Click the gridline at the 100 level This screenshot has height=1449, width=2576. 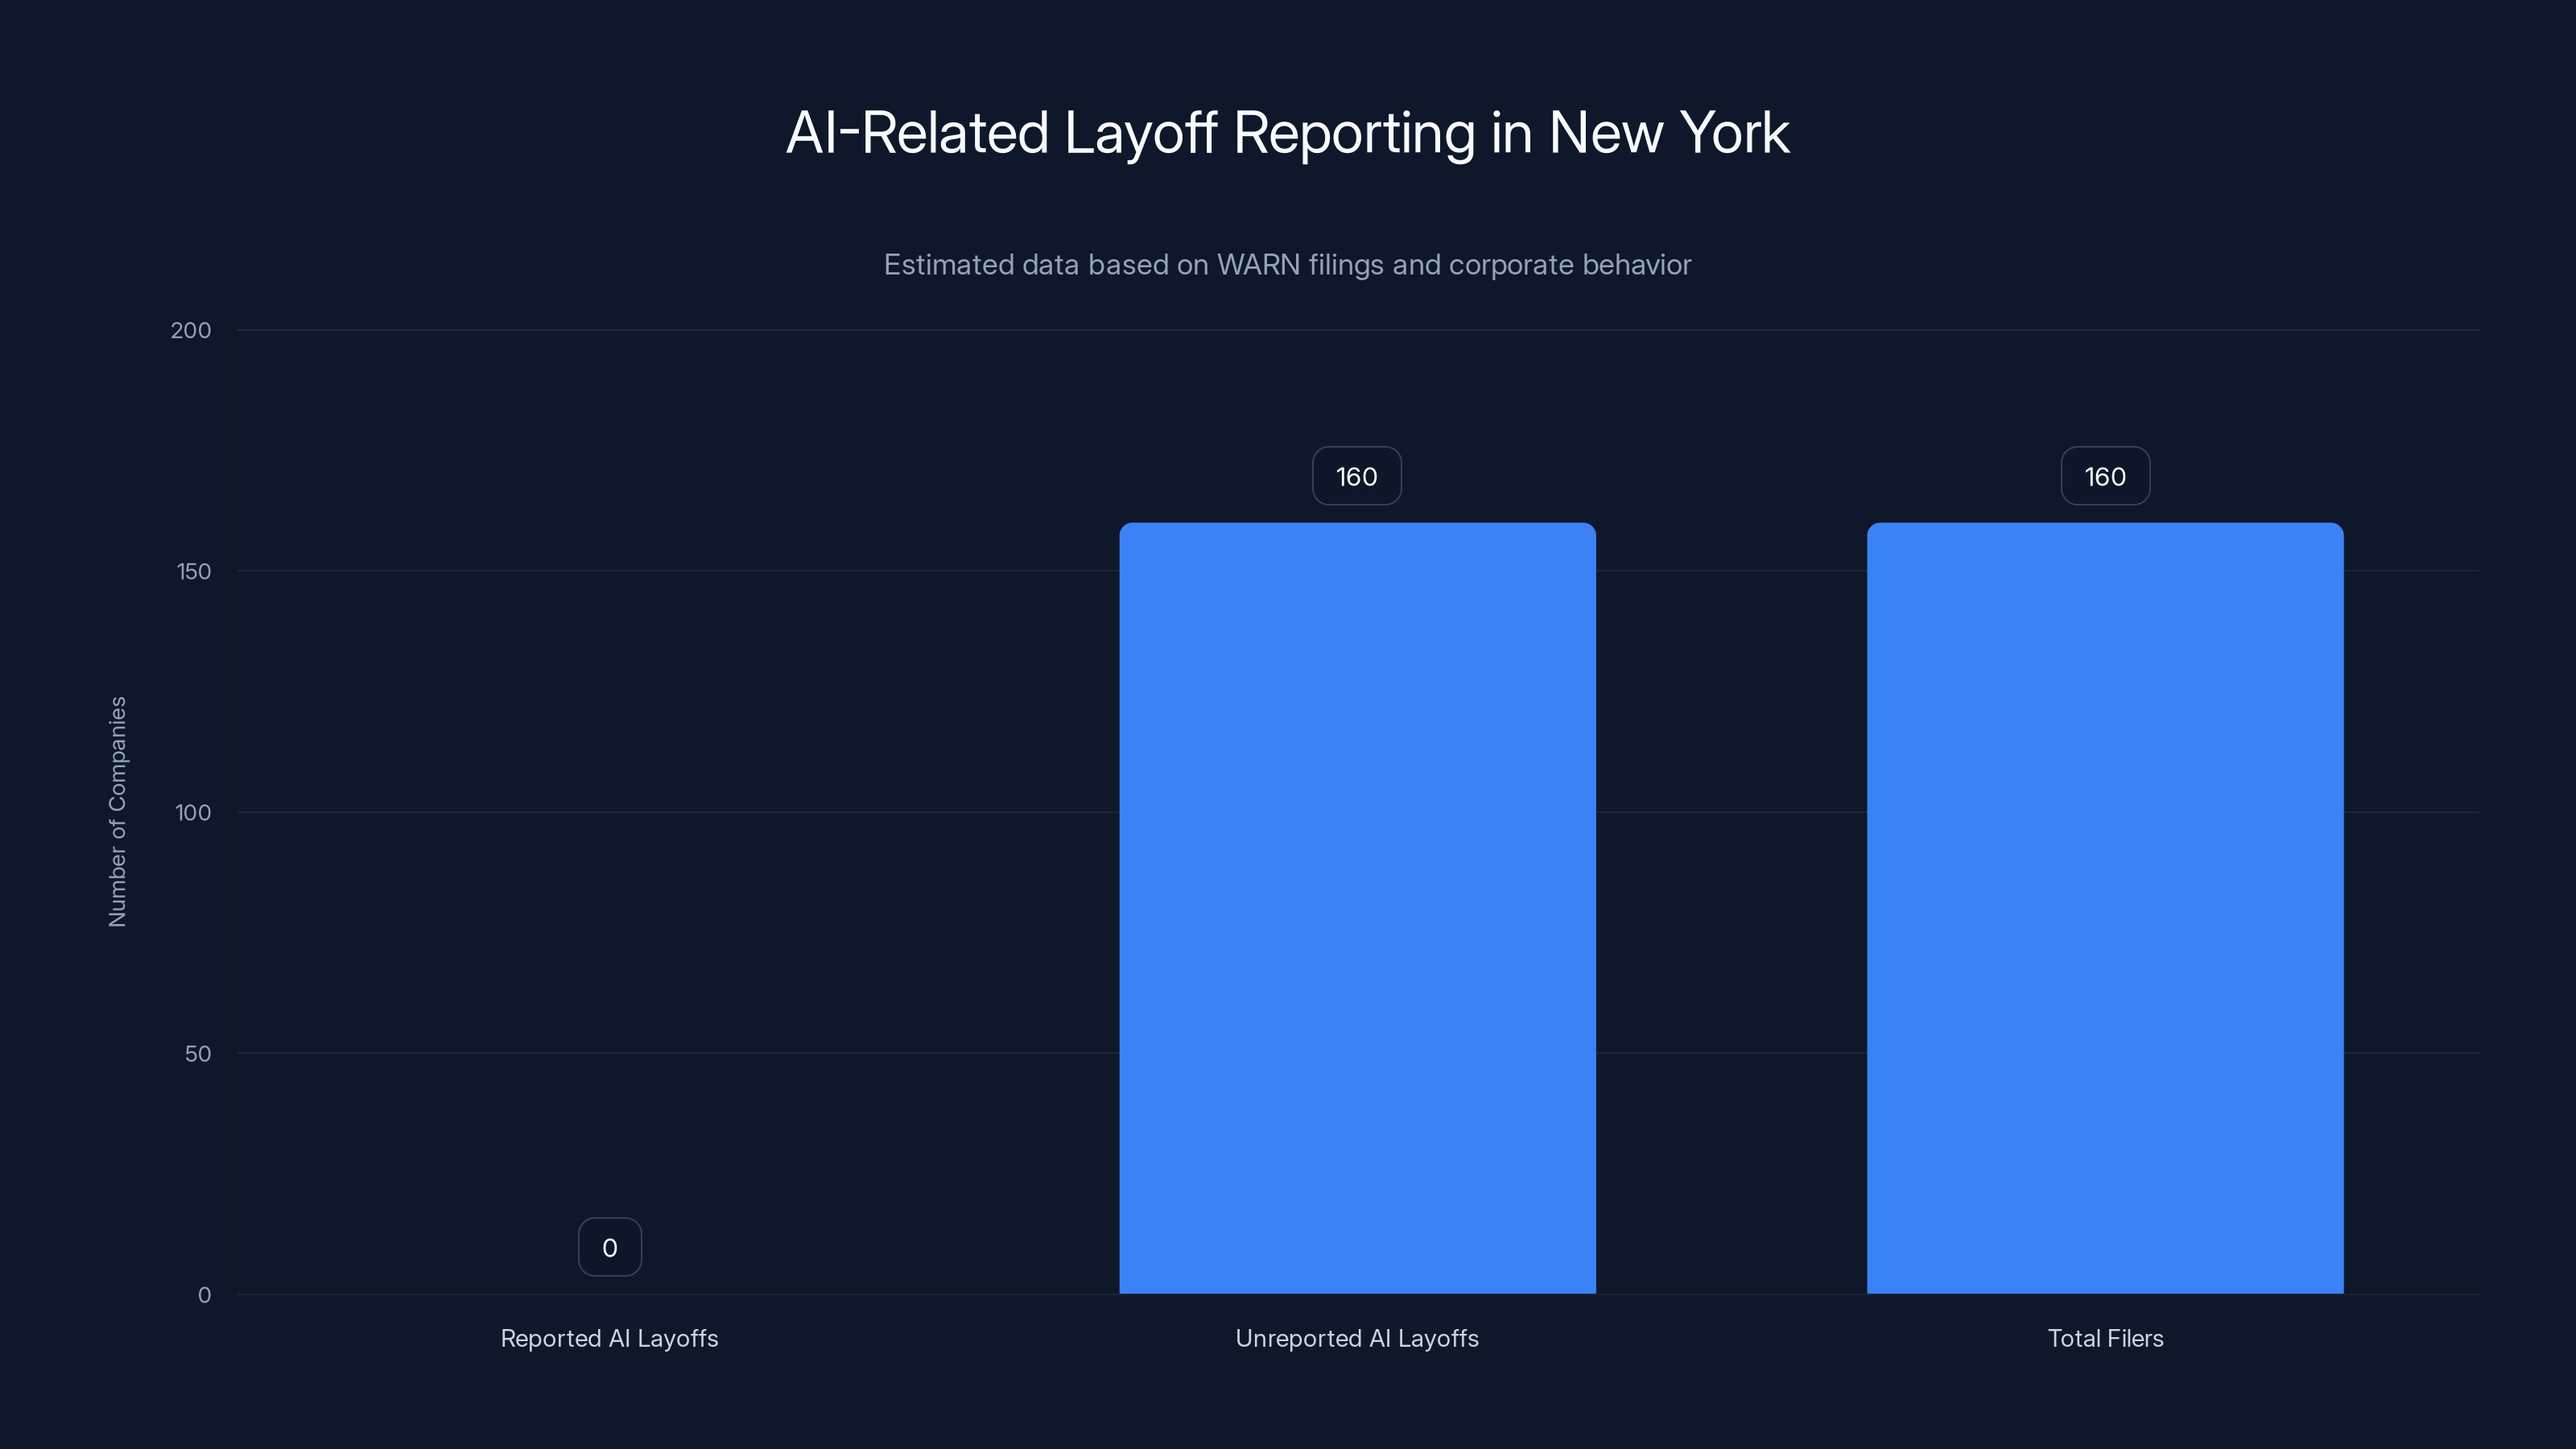point(700,813)
